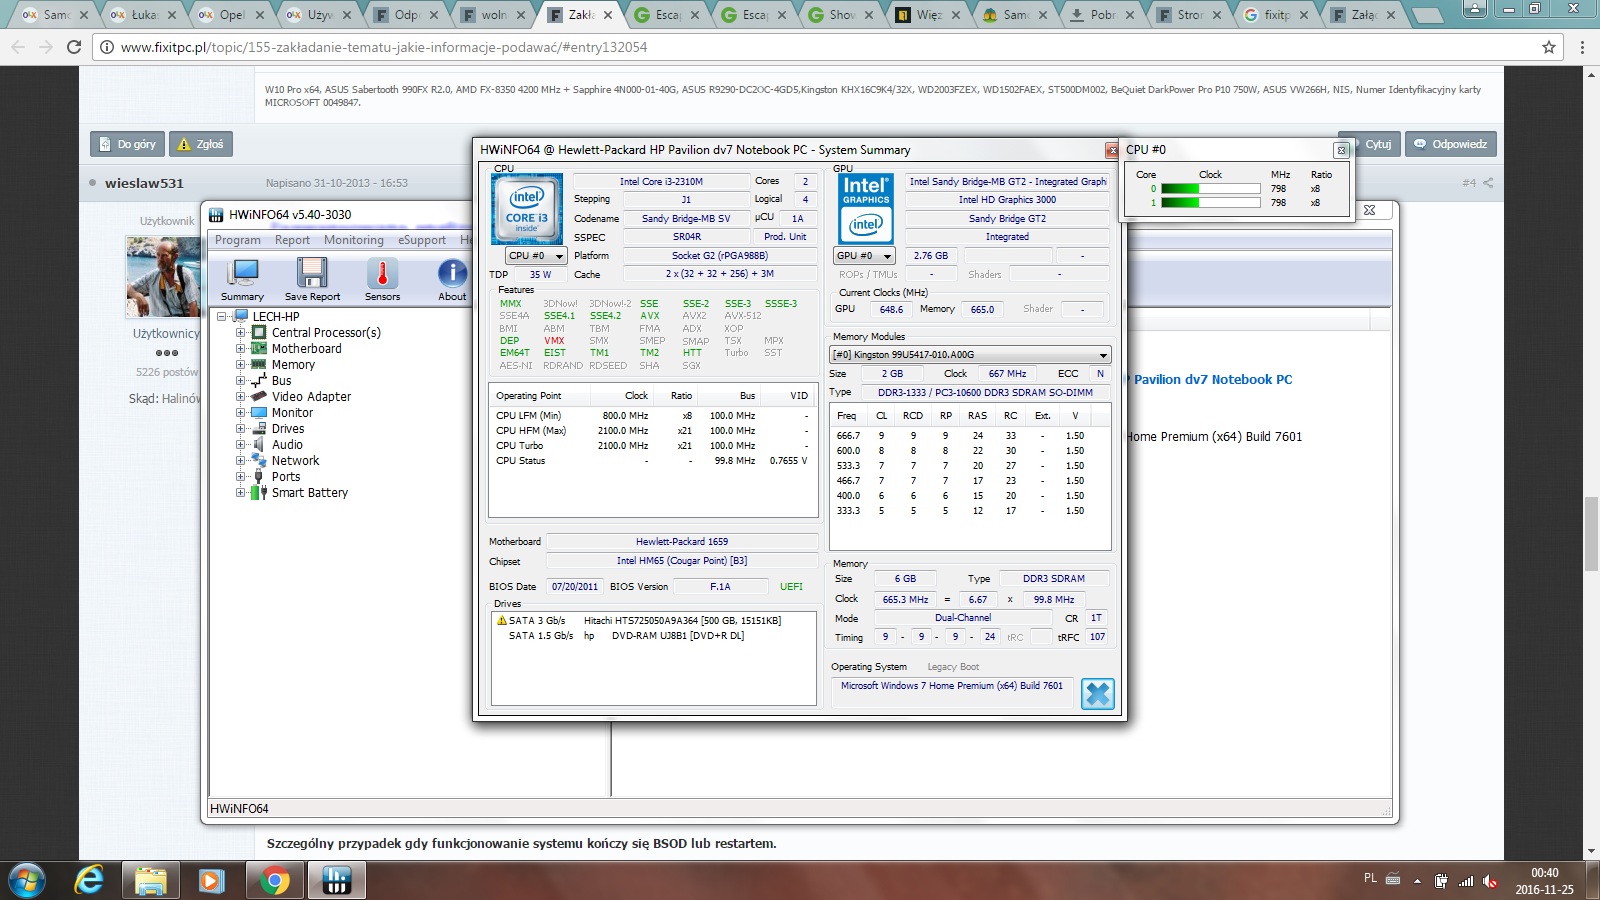Open the Program menu in HWiNFO64
1600x900 pixels.
pyautogui.click(x=237, y=240)
